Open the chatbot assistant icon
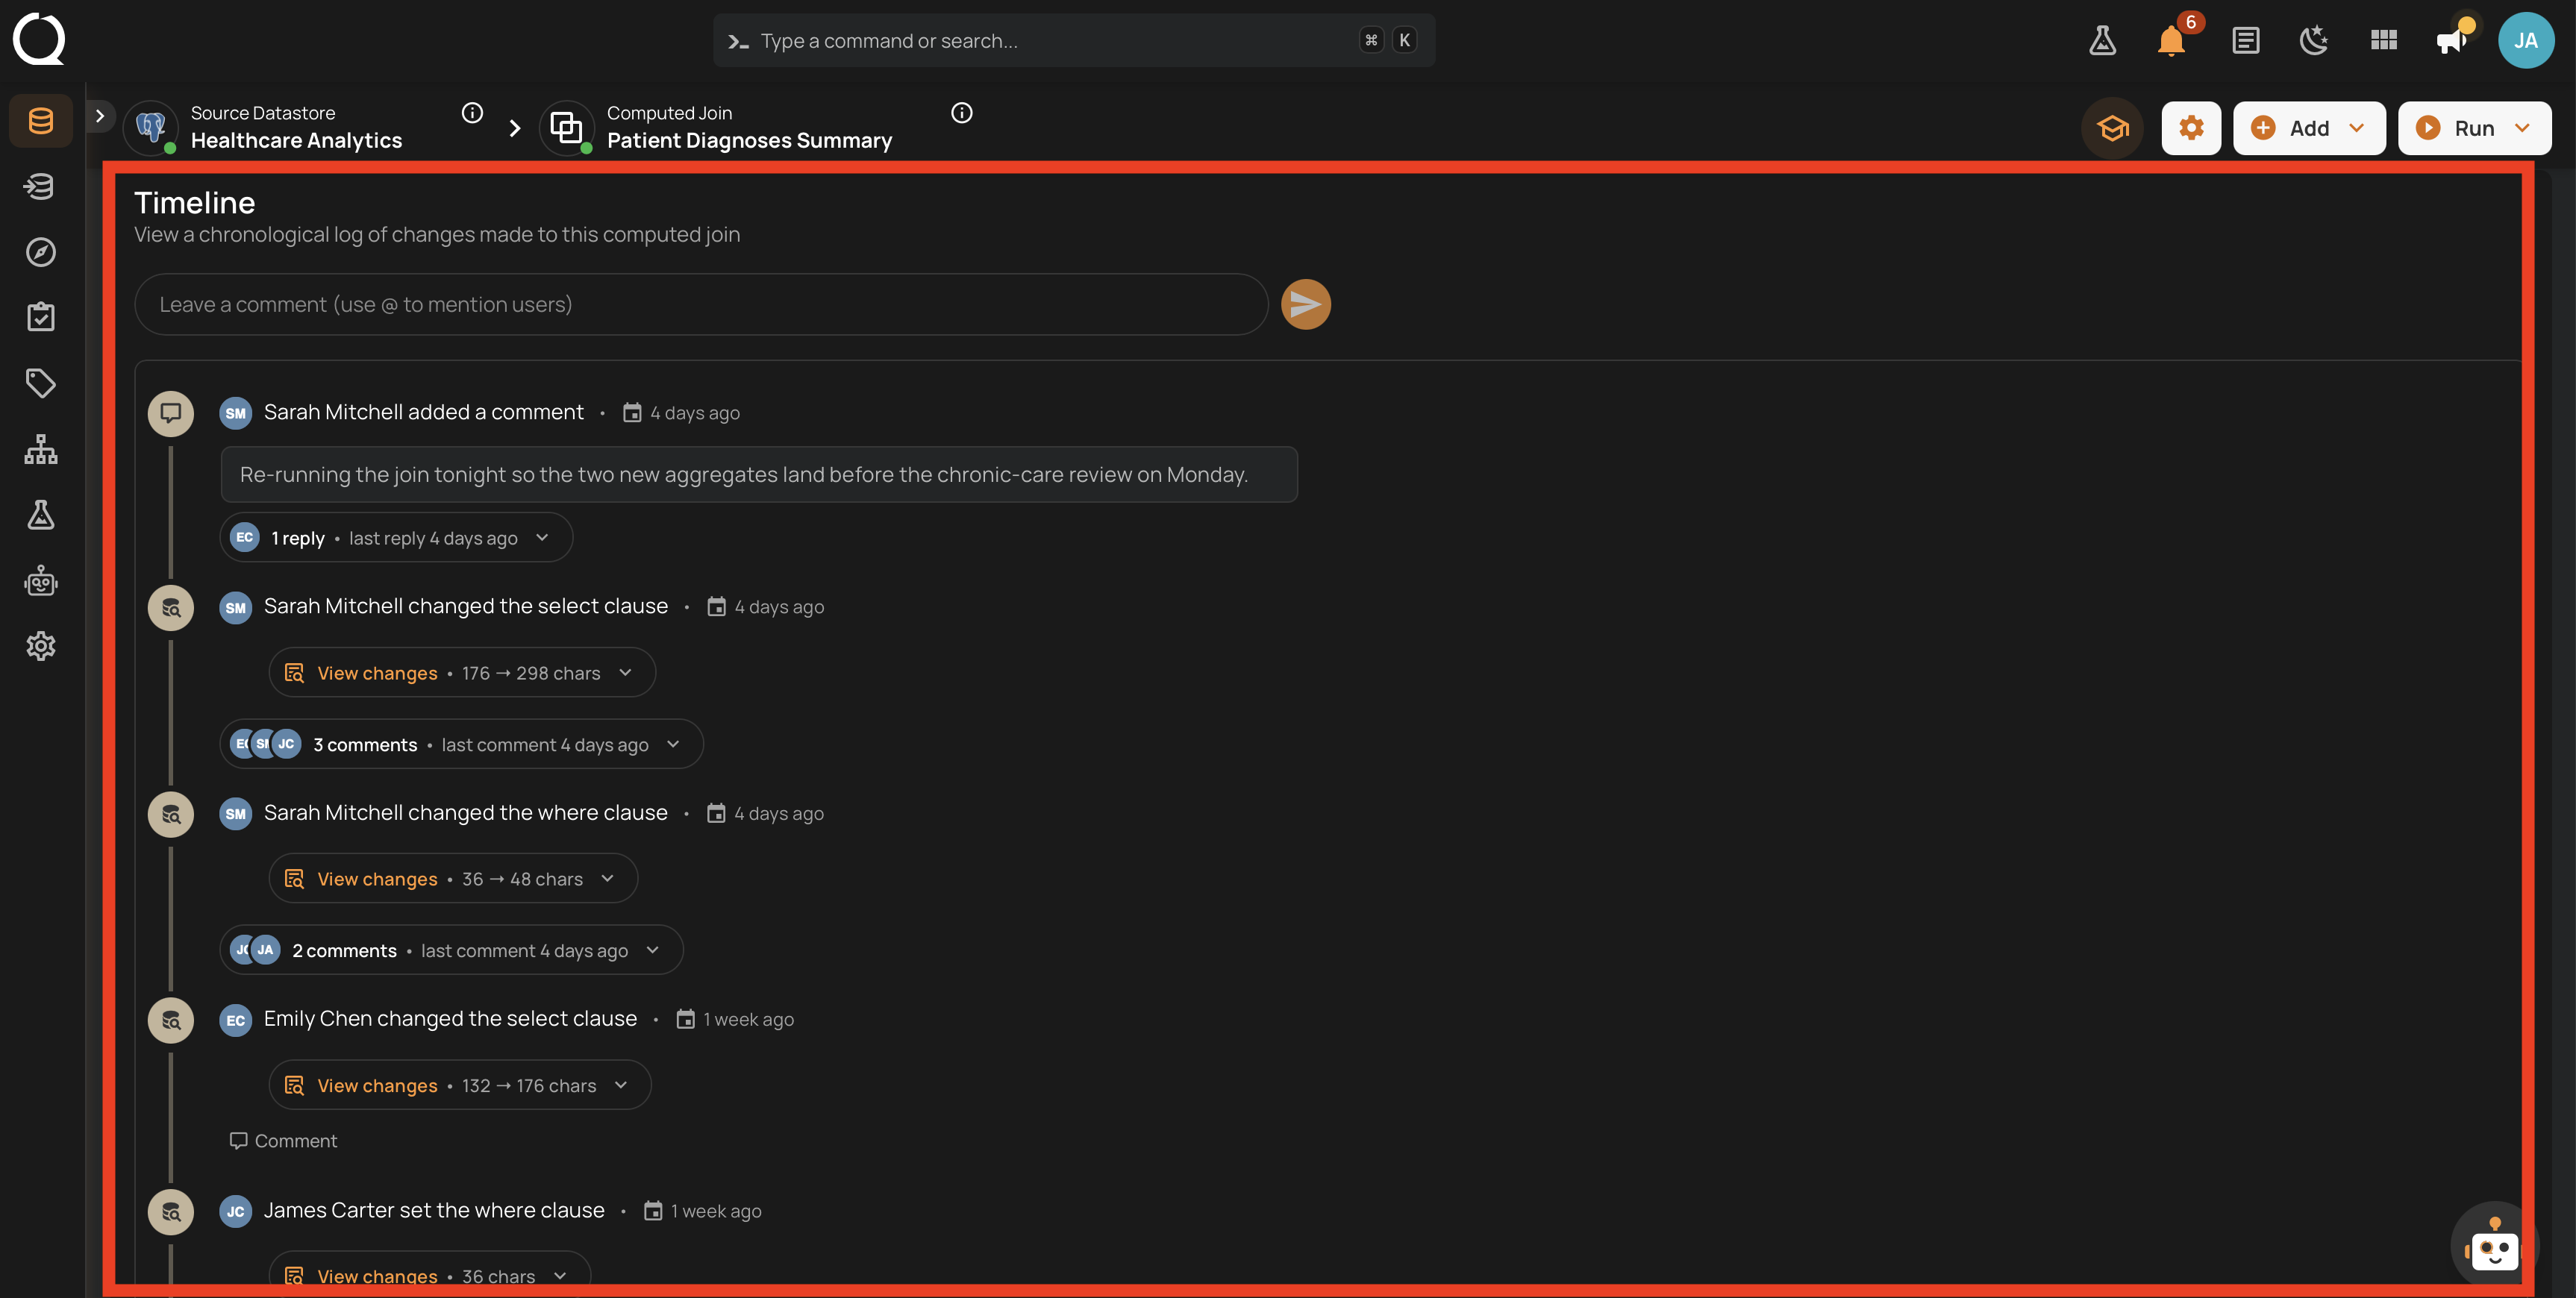The height and width of the screenshot is (1298, 2576). coord(2493,1247)
